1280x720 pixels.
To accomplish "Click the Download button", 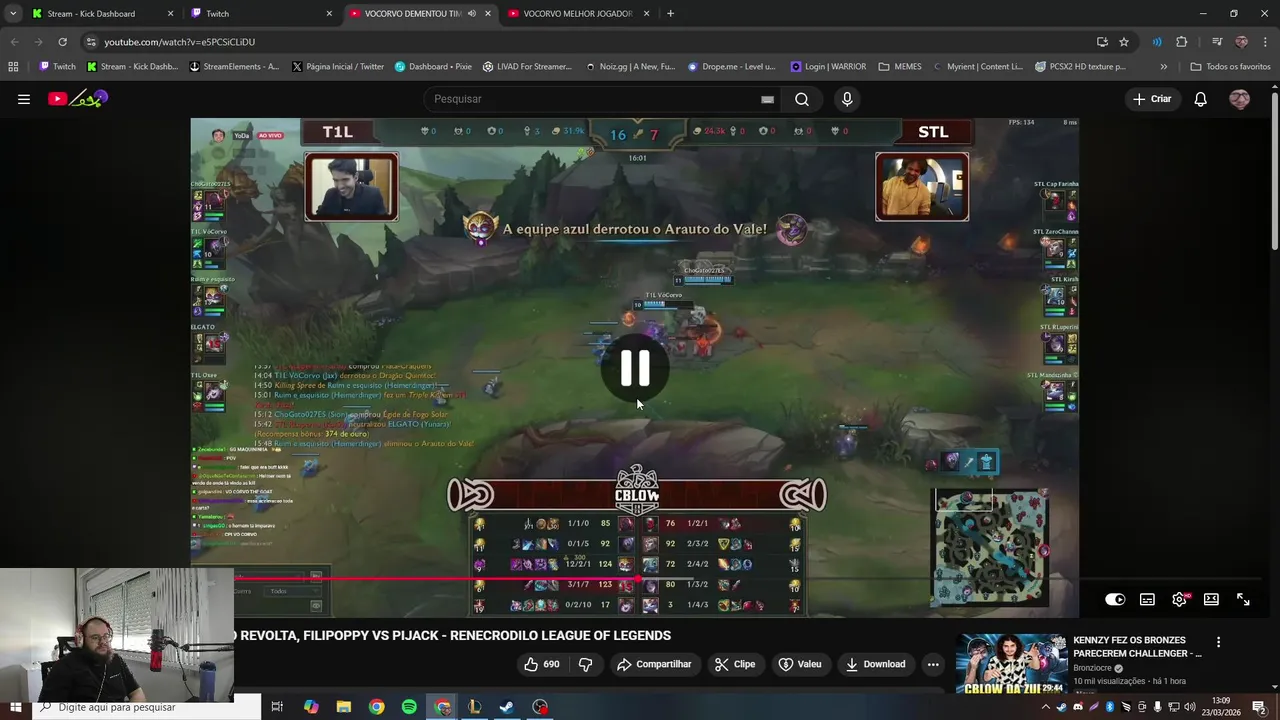I will coord(875,664).
